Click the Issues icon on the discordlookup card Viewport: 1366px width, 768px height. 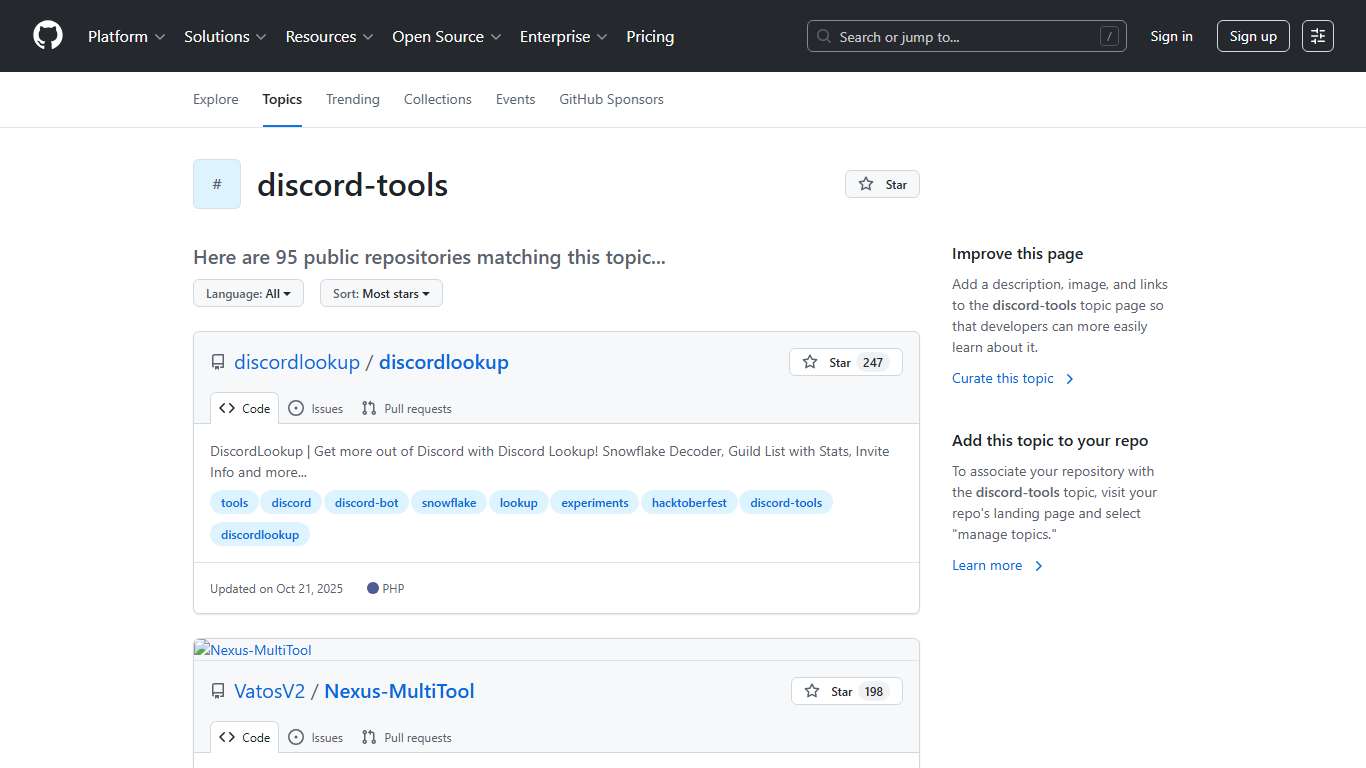[x=296, y=408]
